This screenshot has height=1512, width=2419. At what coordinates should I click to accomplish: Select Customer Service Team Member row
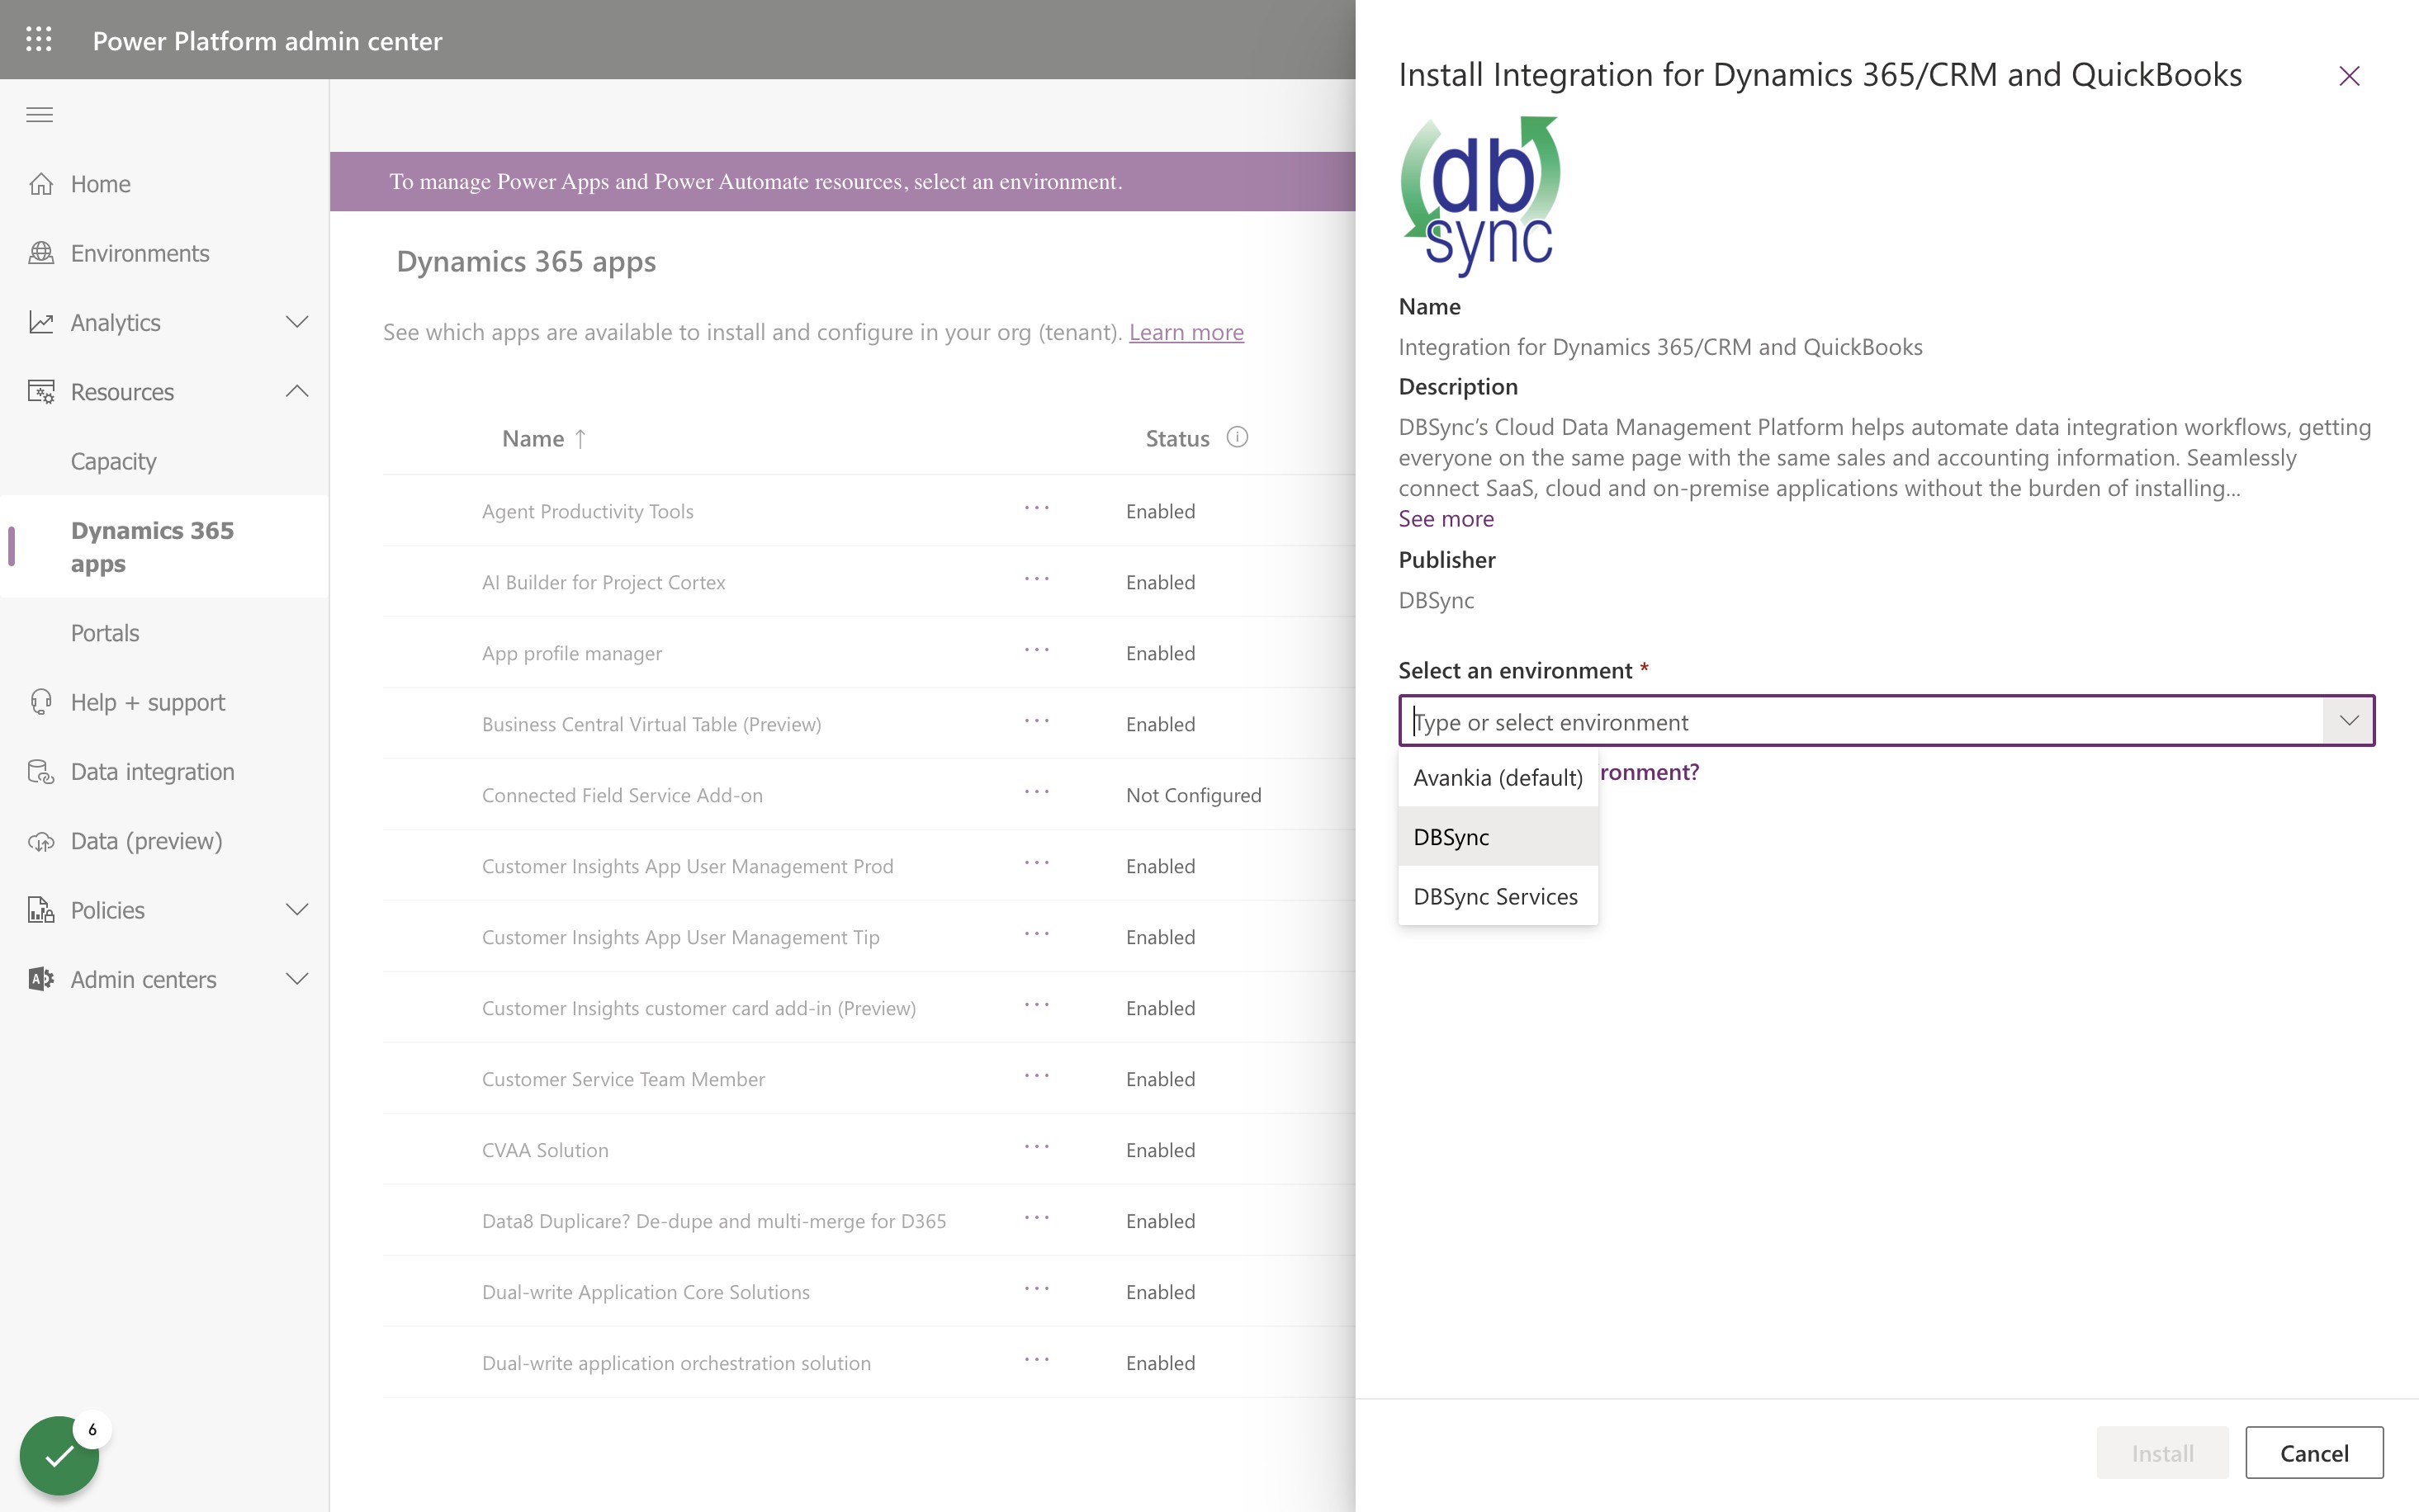[869, 1079]
